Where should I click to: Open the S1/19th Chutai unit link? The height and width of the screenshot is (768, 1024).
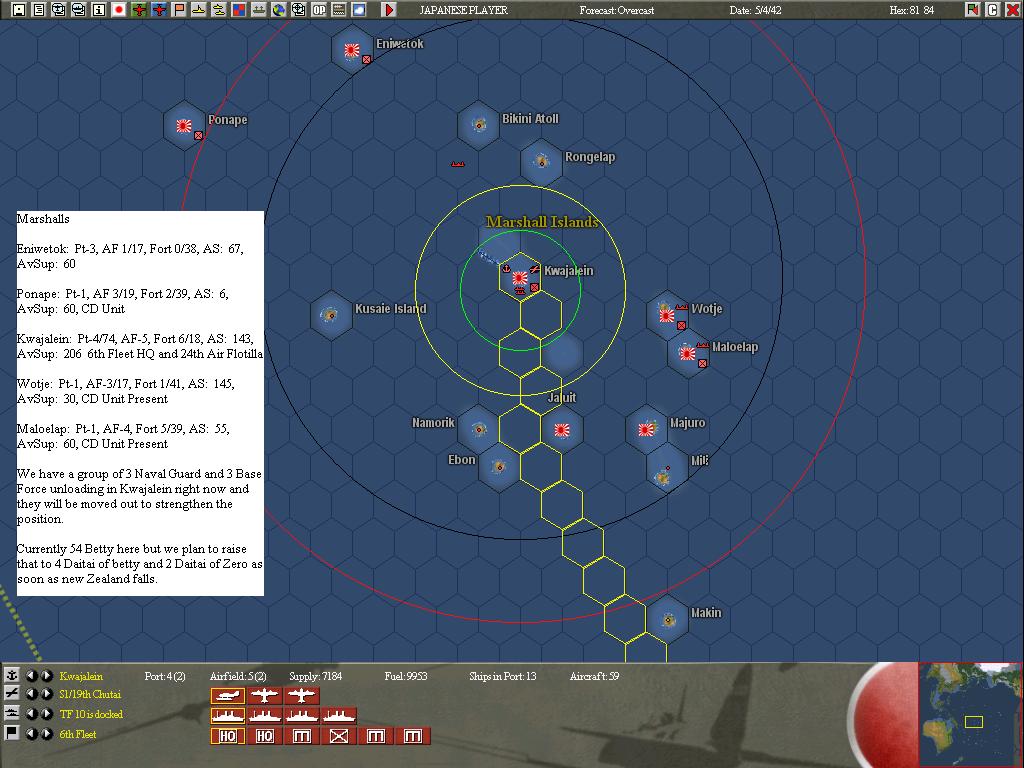point(90,694)
